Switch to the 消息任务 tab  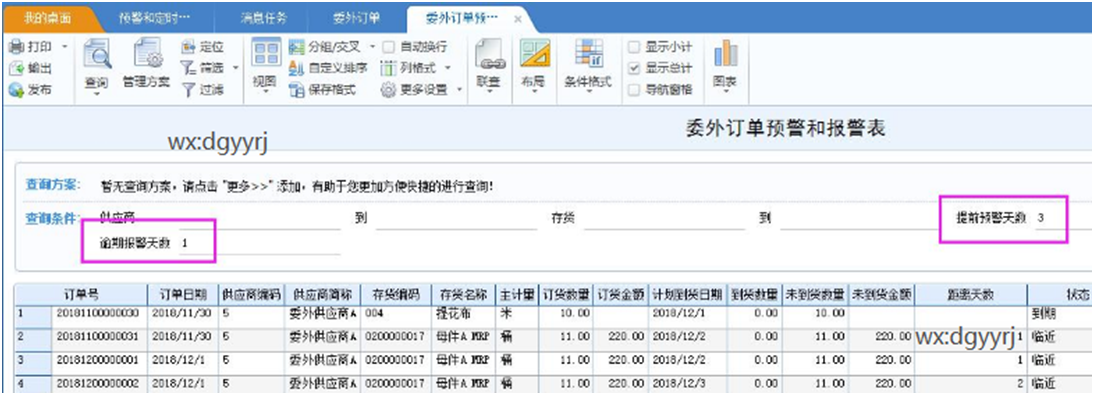[264, 19]
